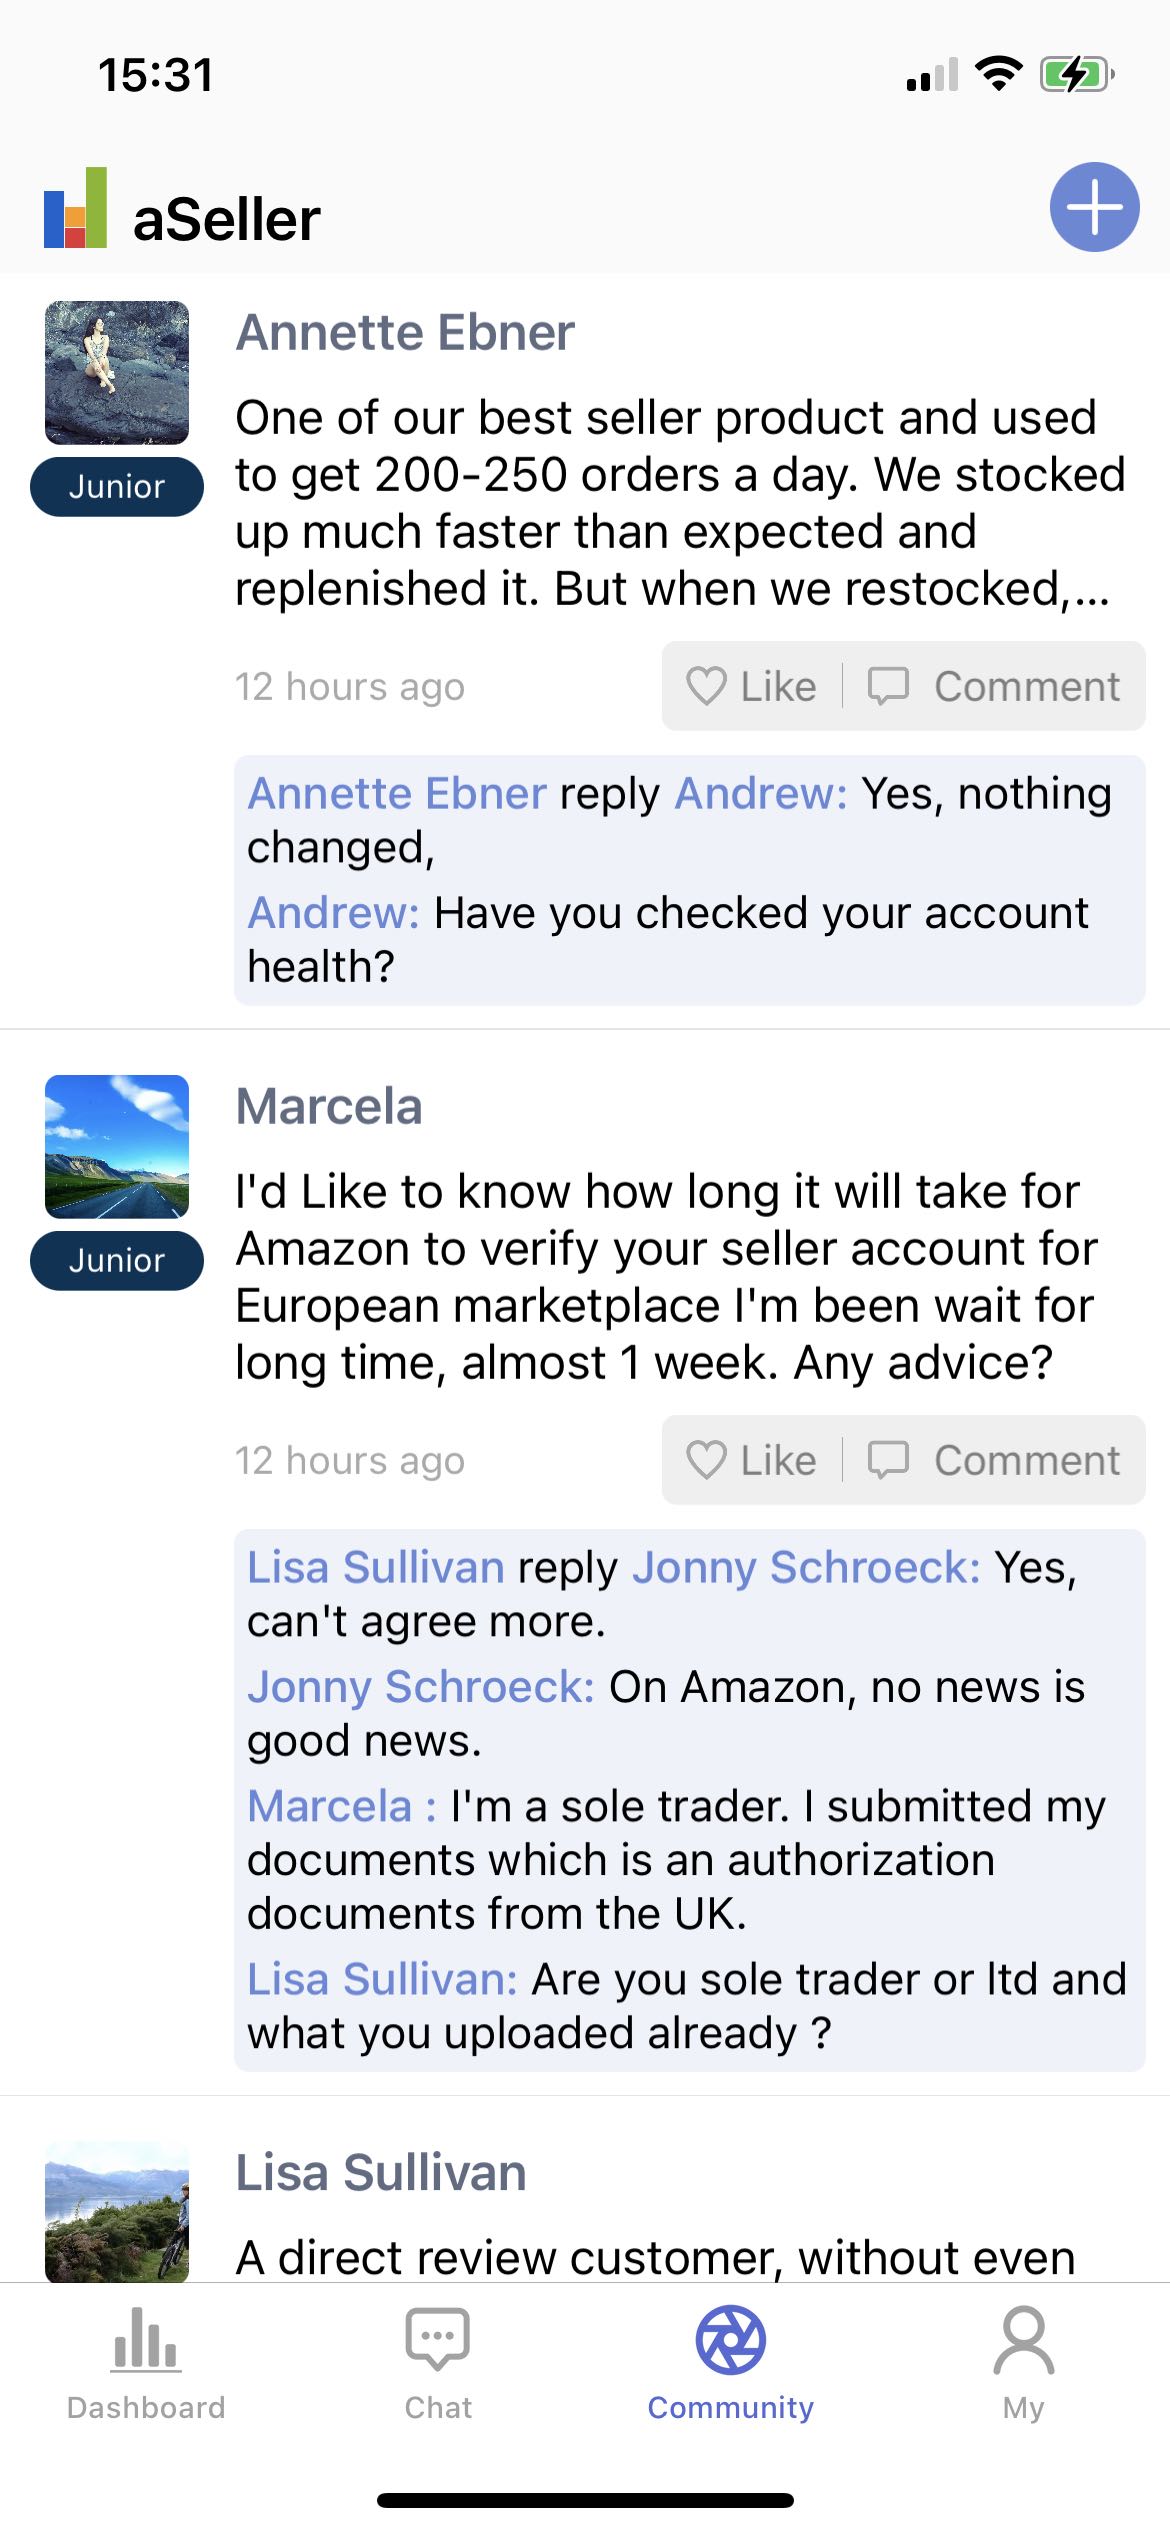Create a new post with the plus icon

coord(1094,208)
